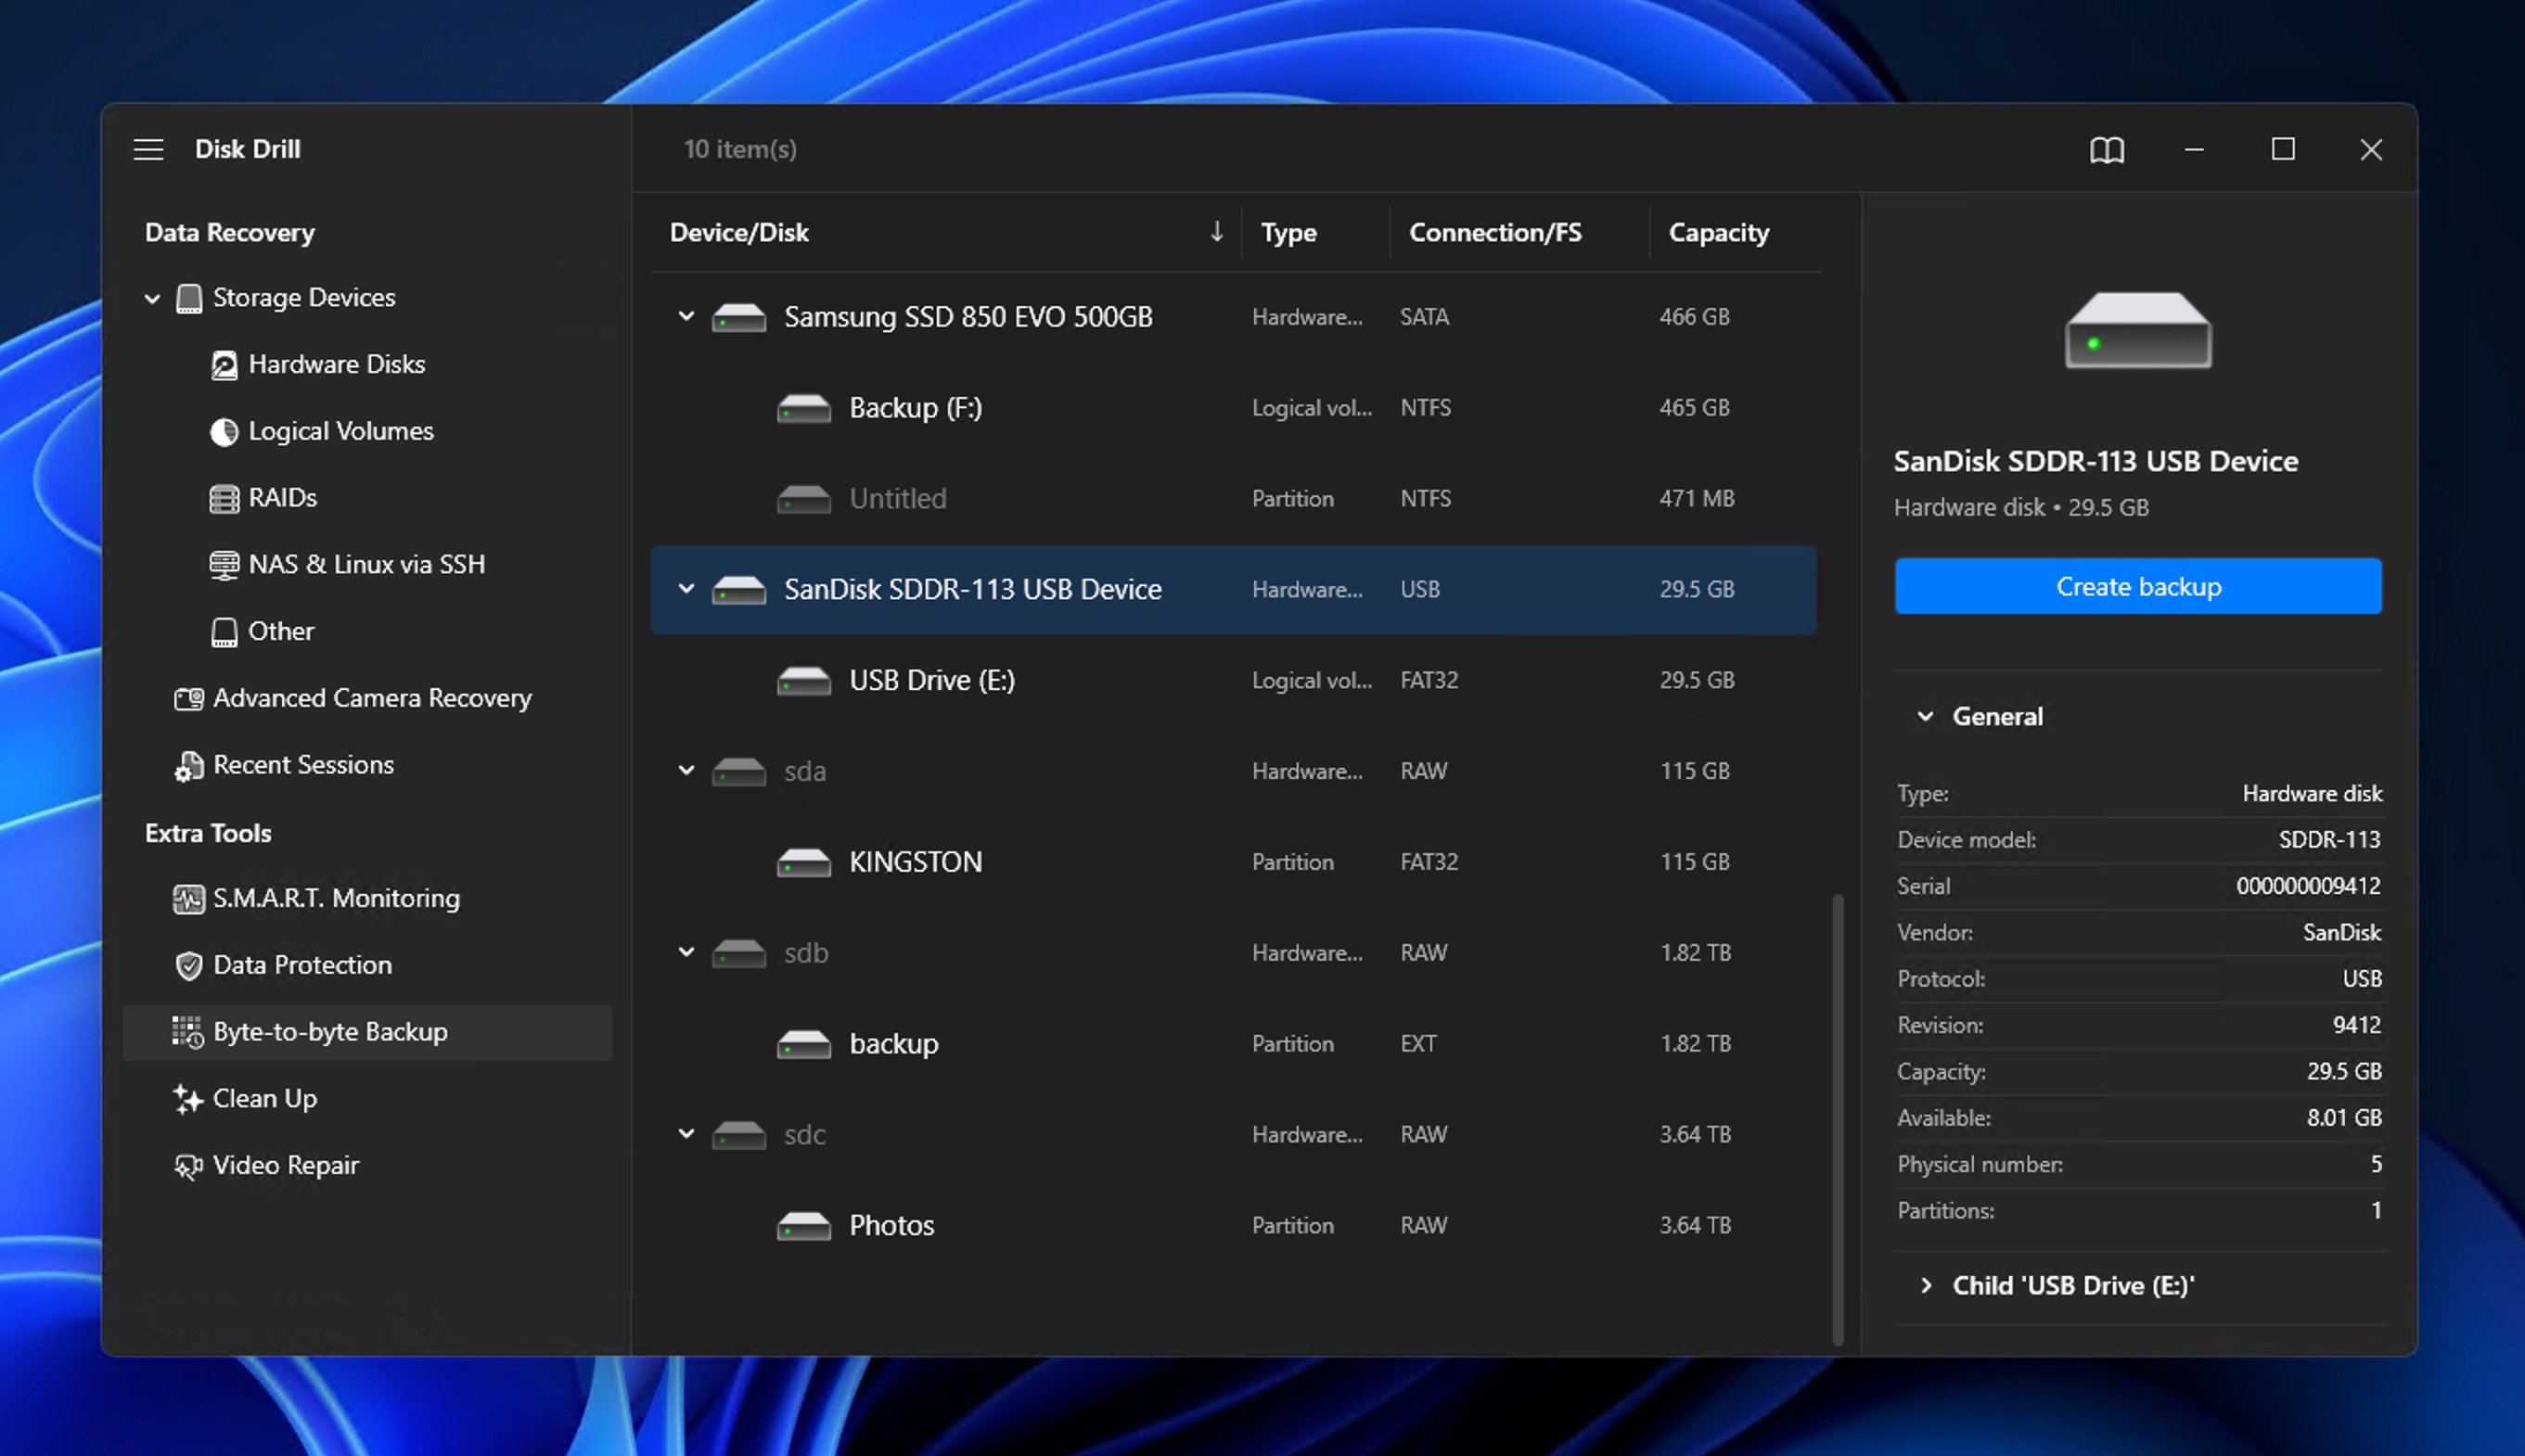Open Data Protection tool
The width and height of the screenshot is (2525, 1456).
[302, 965]
